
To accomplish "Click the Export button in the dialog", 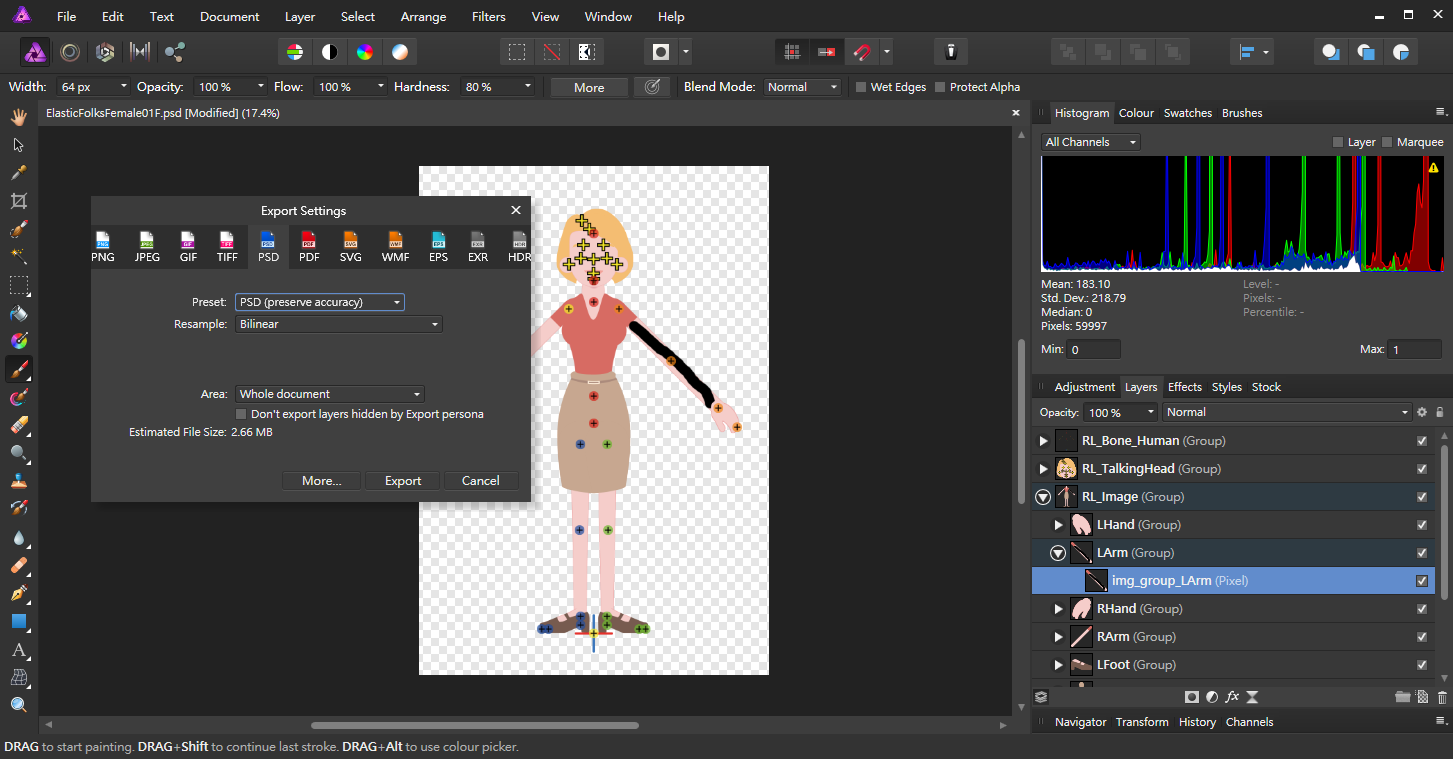I will point(403,481).
